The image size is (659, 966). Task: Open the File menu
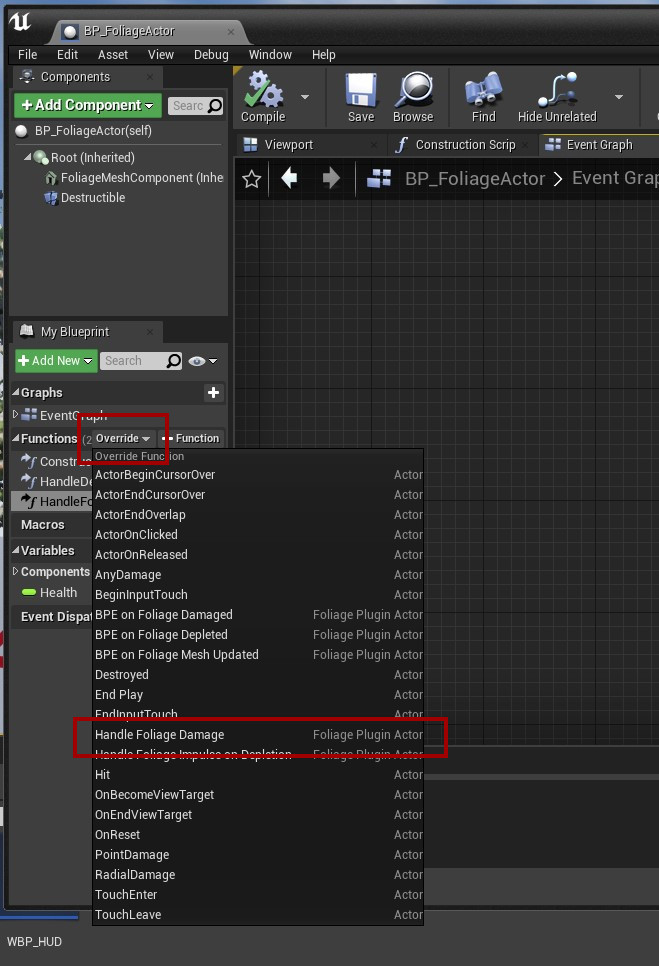(x=28, y=55)
